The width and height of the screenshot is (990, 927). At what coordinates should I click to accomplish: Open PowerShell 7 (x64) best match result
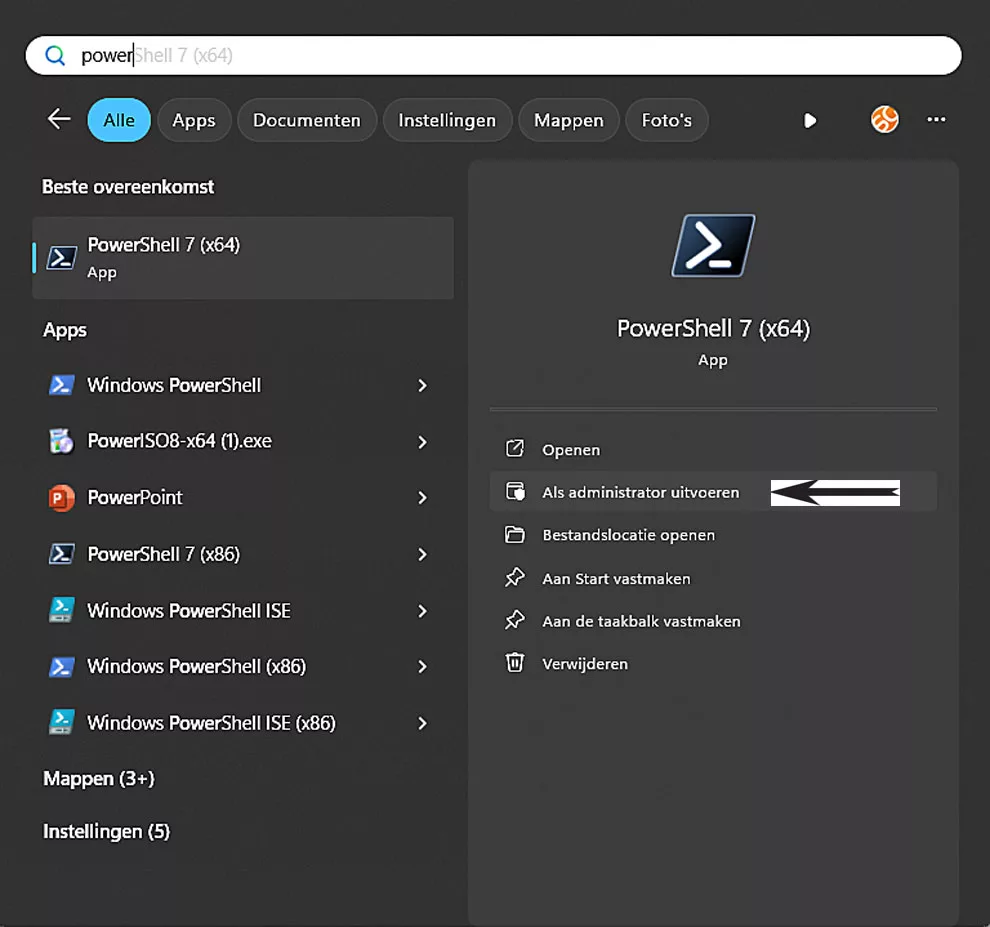pos(243,258)
